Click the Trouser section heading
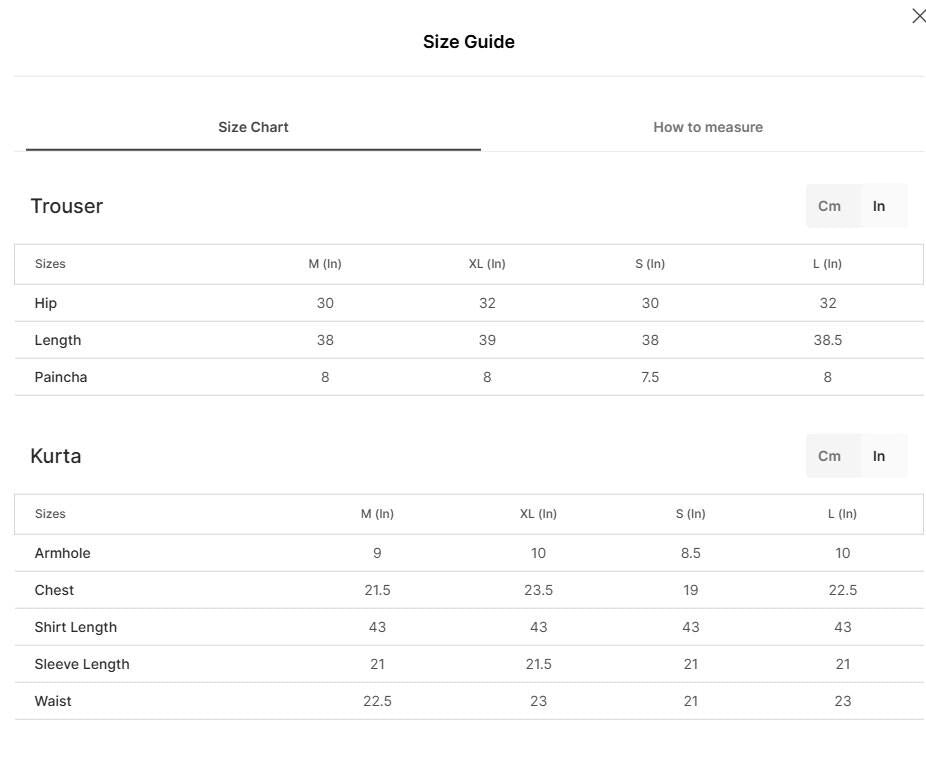Image resolution: width=926 pixels, height=771 pixels. [67, 206]
